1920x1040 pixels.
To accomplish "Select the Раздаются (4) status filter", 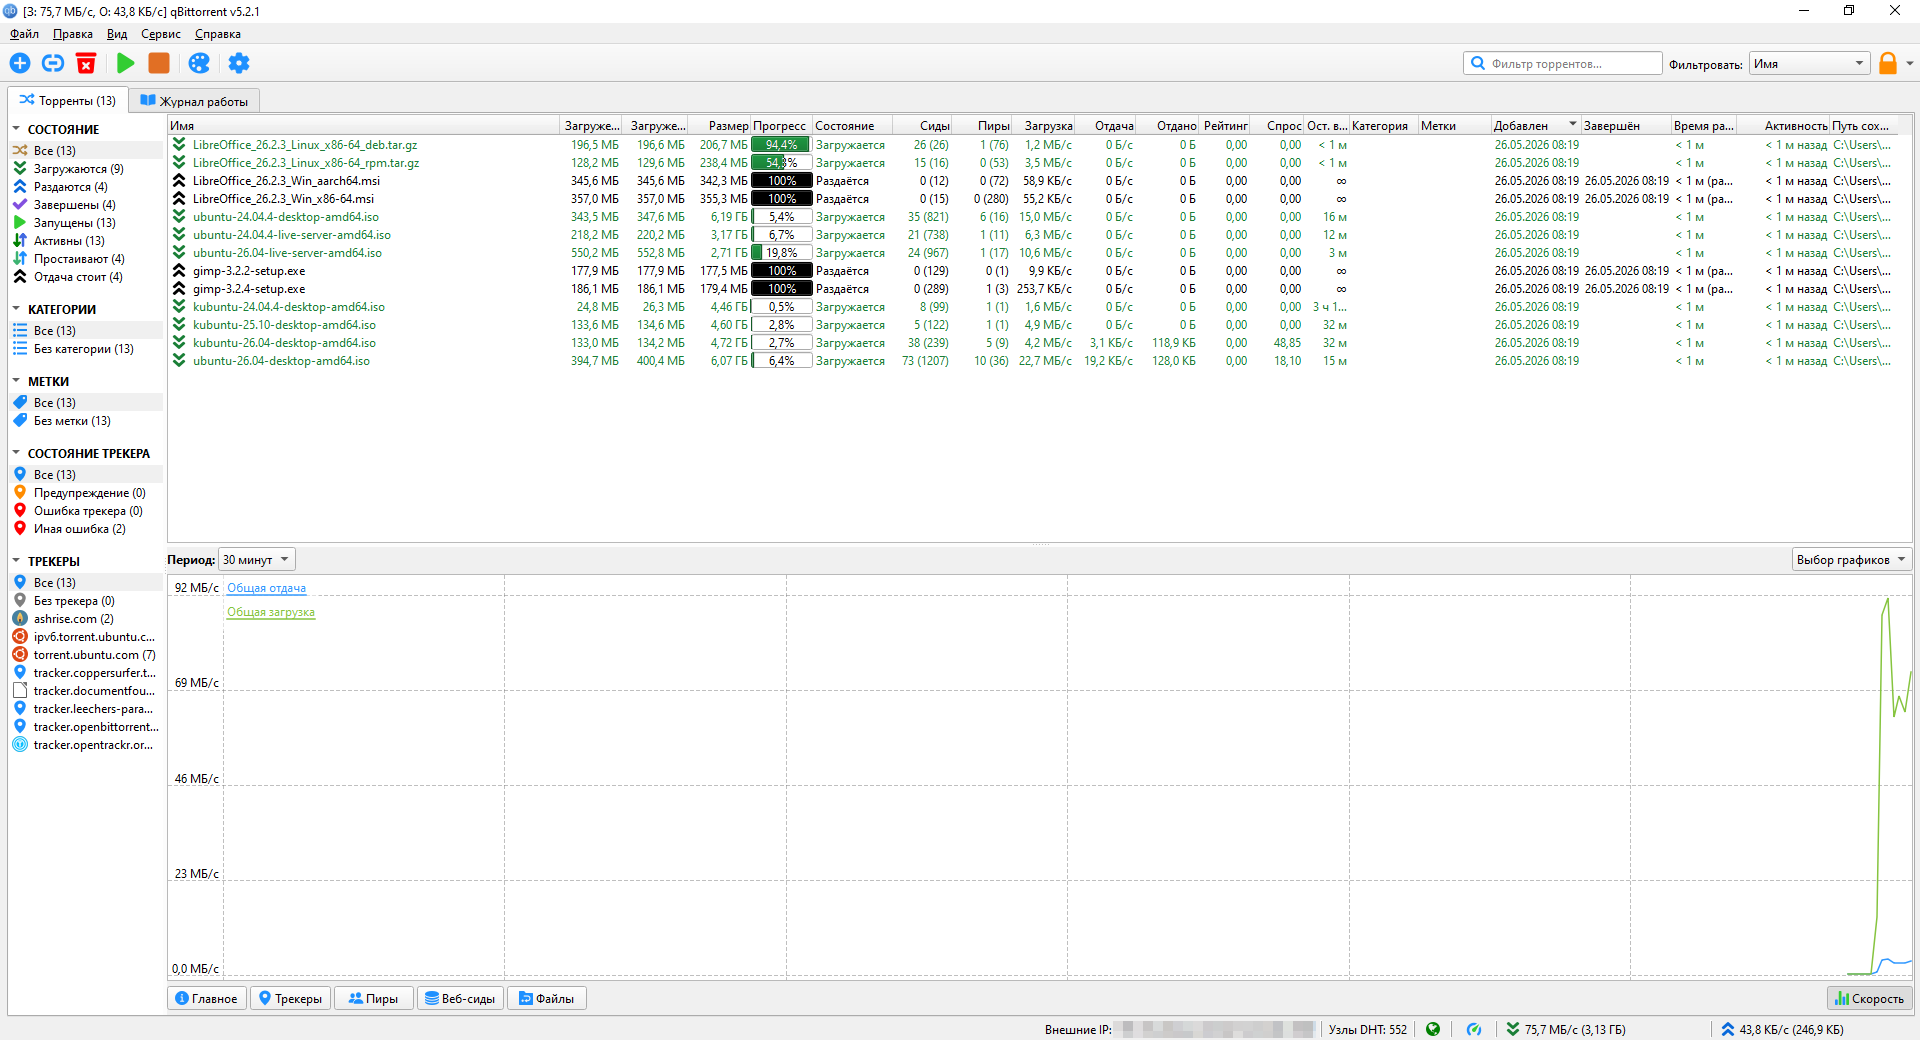I will pos(86,187).
